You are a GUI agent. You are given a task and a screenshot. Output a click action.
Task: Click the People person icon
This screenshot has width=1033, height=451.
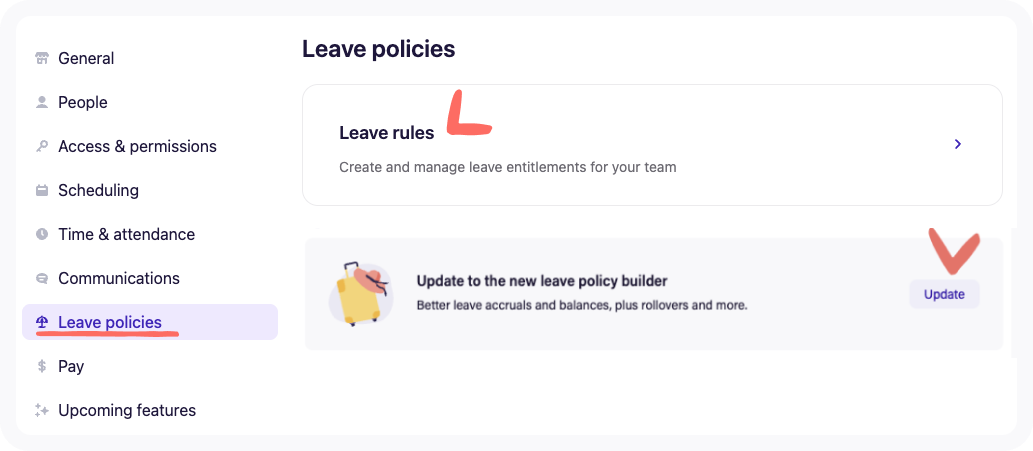coord(42,102)
